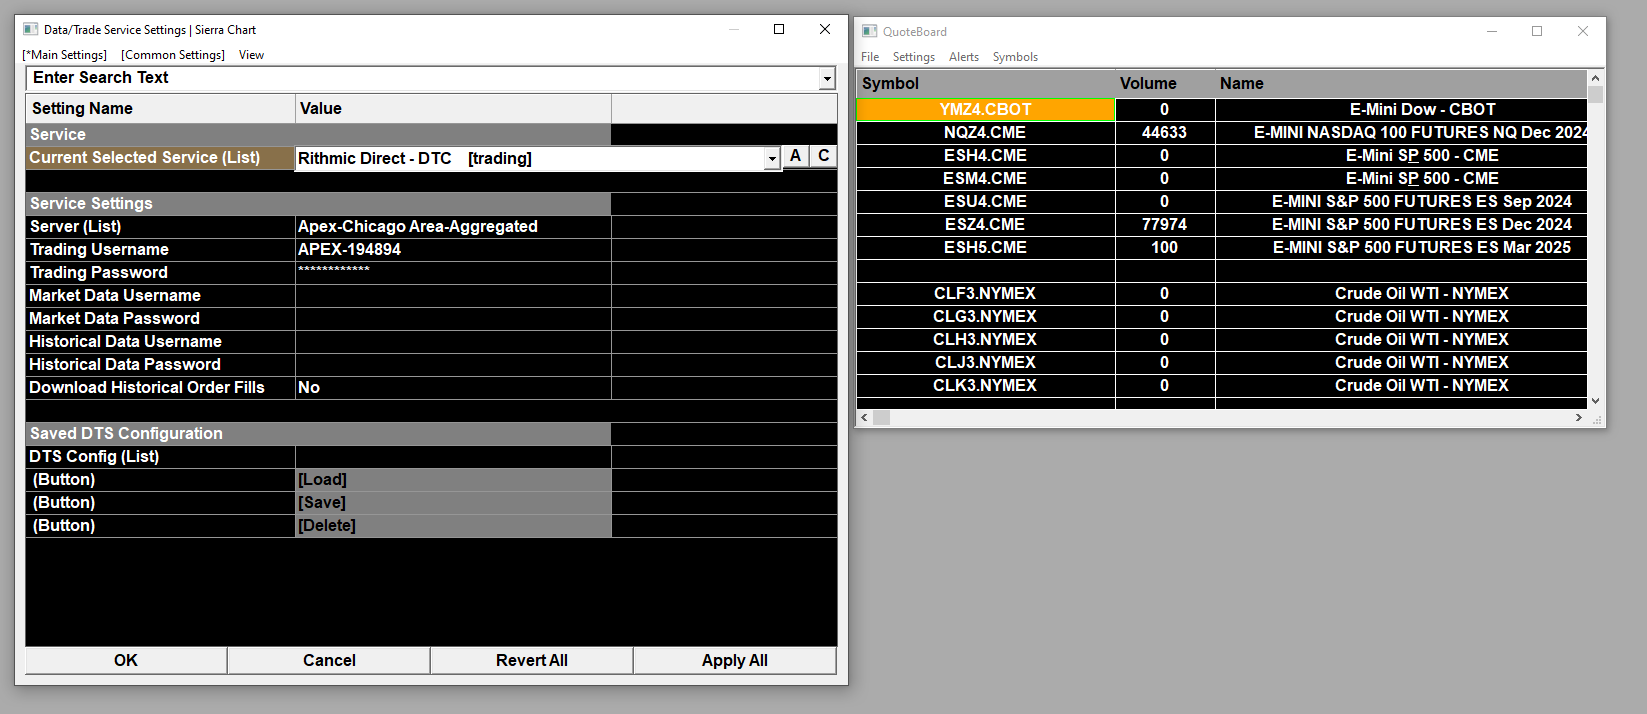Select the highlighted YMZ4.CBOT symbol cell

tap(986, 110)
